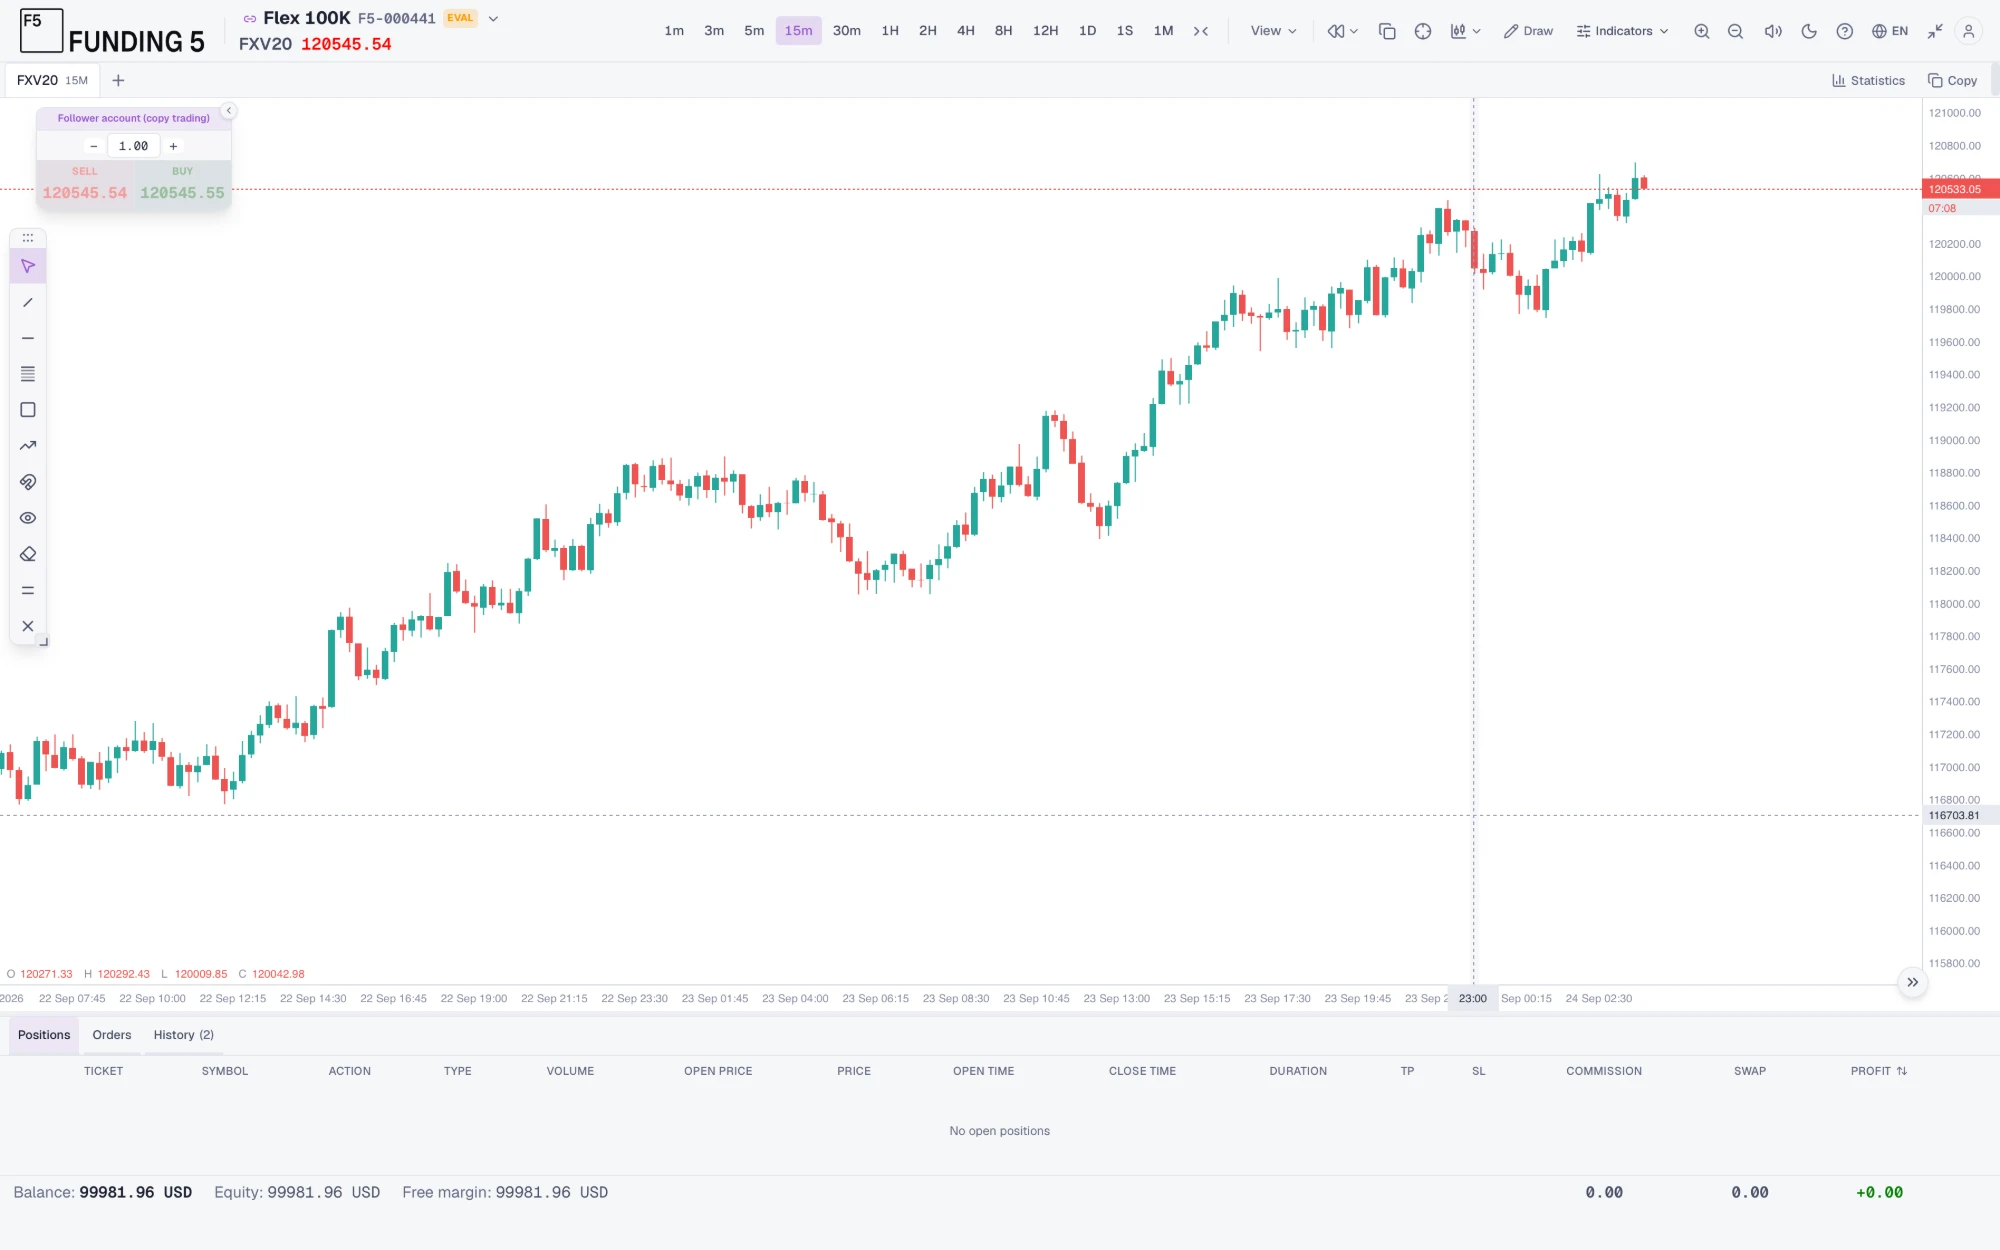Select the arrow trend tool
Image resolution: width=2000 pixels, height=1250 pixels.
(x=28, y=446)
